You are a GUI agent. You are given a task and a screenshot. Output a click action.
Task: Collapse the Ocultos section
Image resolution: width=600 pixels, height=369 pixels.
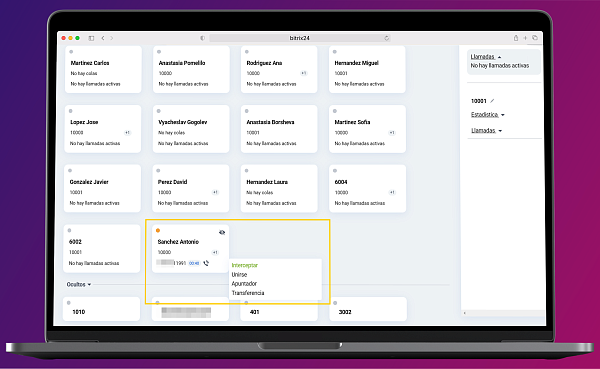[79, 284]
